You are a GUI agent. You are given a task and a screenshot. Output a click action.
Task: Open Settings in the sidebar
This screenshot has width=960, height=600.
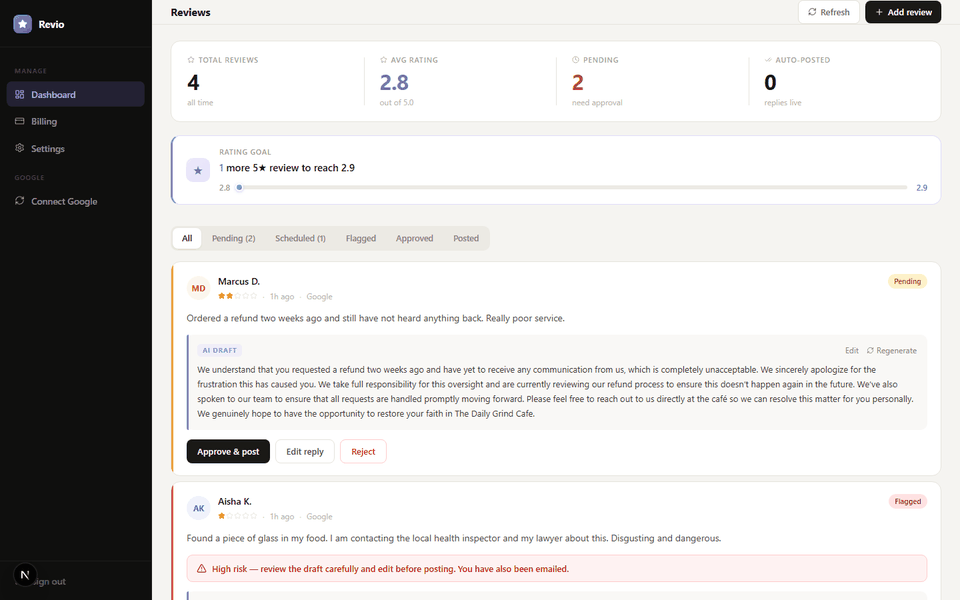pos(75,148)
